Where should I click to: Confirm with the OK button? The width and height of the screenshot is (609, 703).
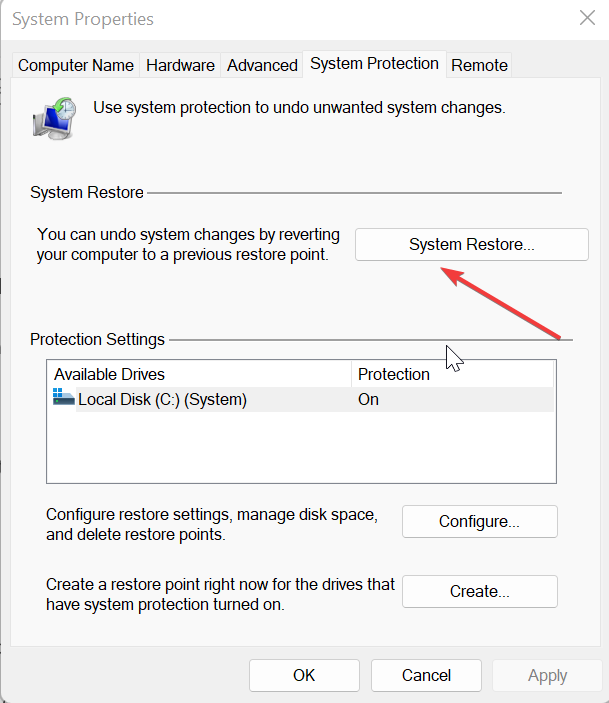[304, 675]
